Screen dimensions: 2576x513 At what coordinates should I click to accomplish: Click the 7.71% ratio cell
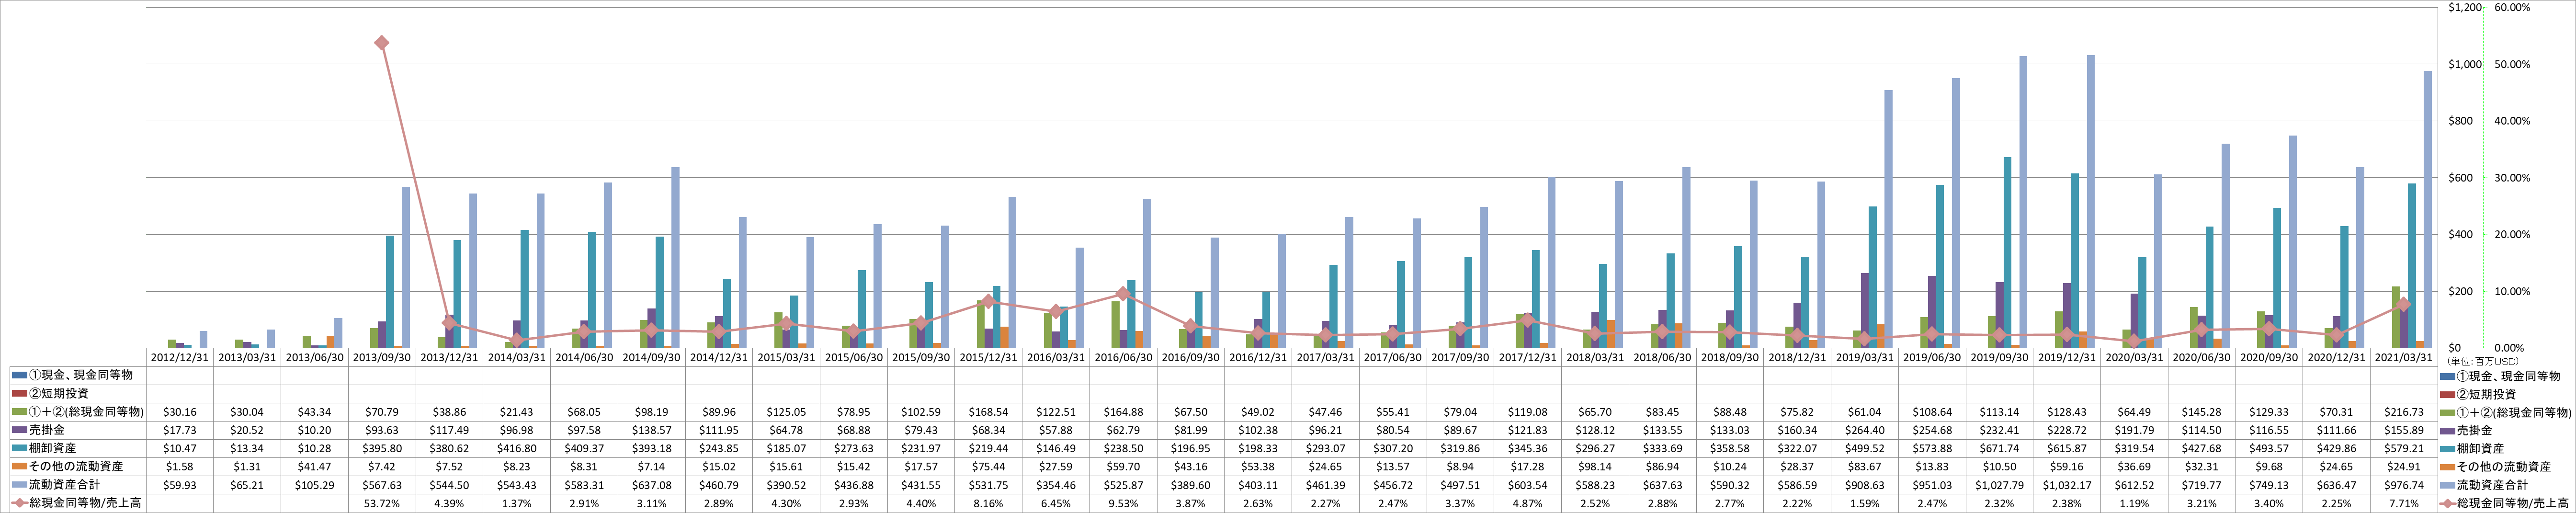[x=2405, y=504]
